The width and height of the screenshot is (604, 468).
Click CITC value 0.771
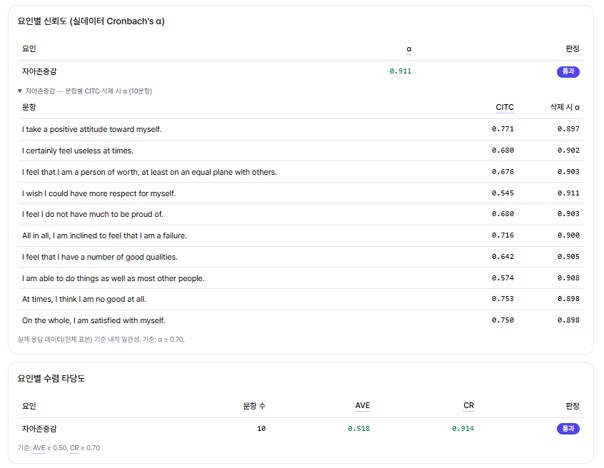(503, 129)
